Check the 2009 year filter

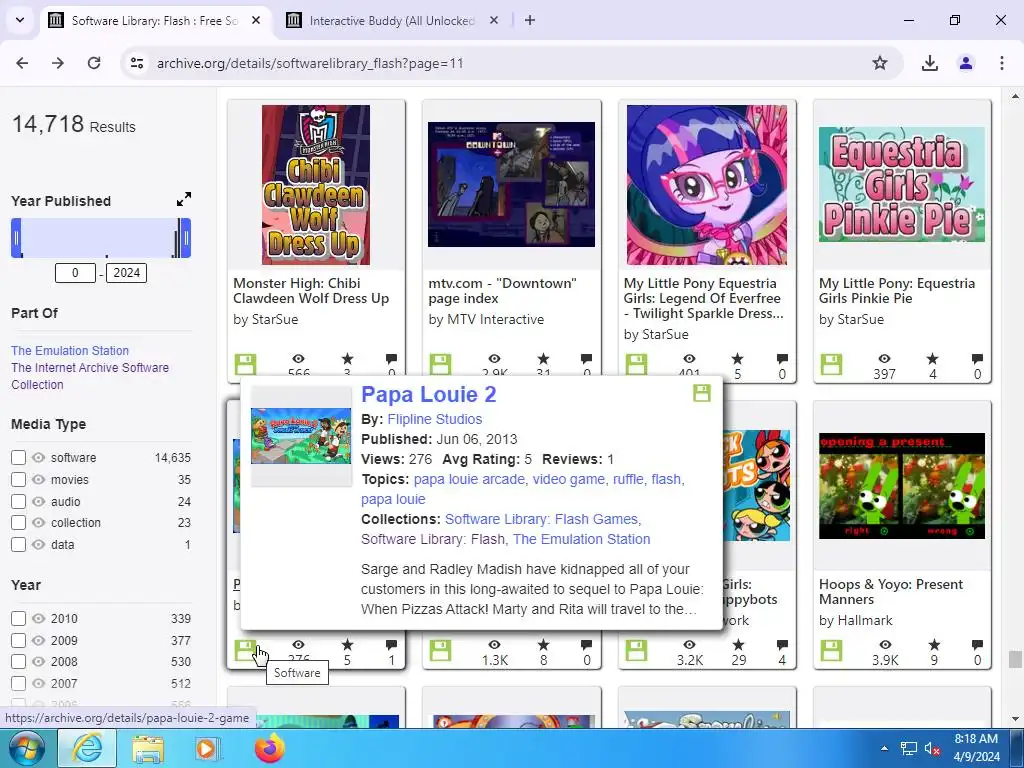click(18, 640)
